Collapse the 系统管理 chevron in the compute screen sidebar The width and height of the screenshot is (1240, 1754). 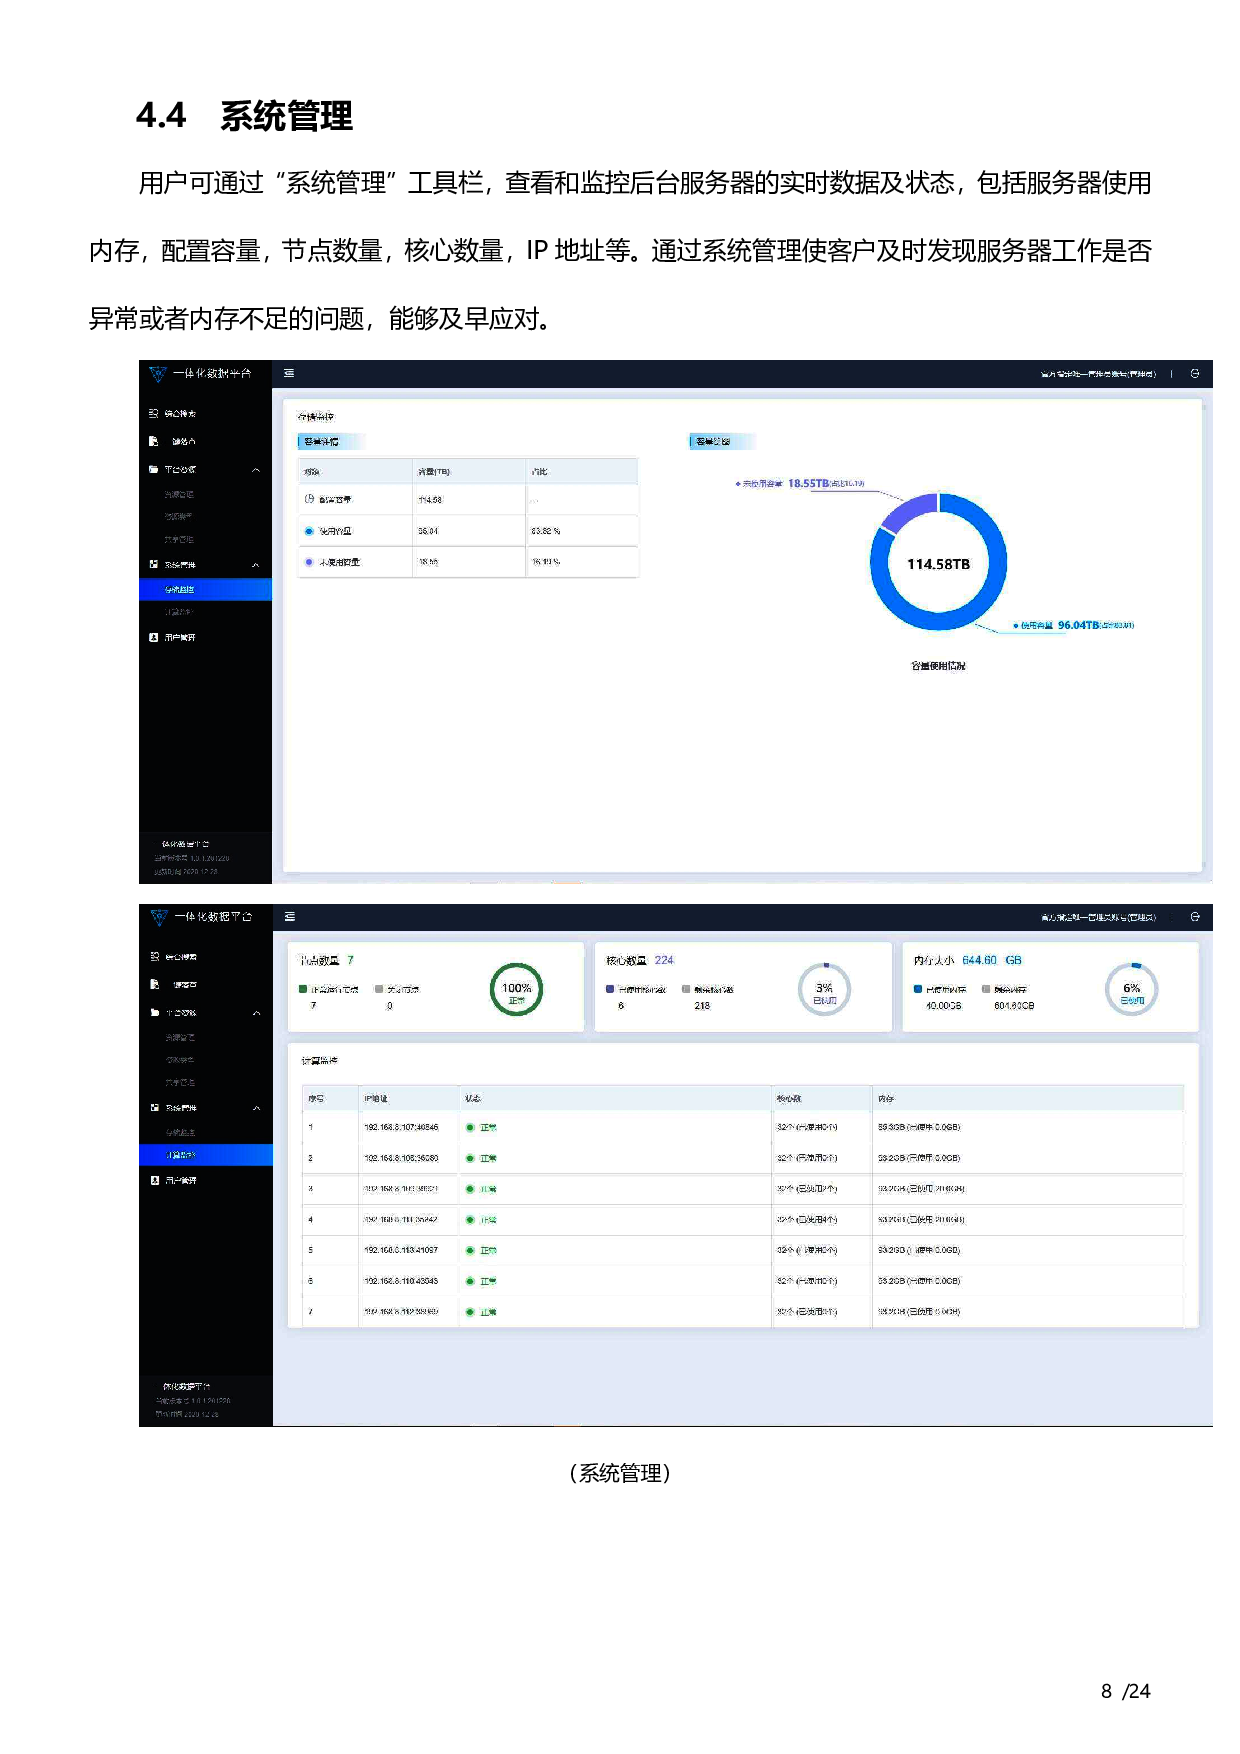pyautogui.click(x=256, y=1108)
